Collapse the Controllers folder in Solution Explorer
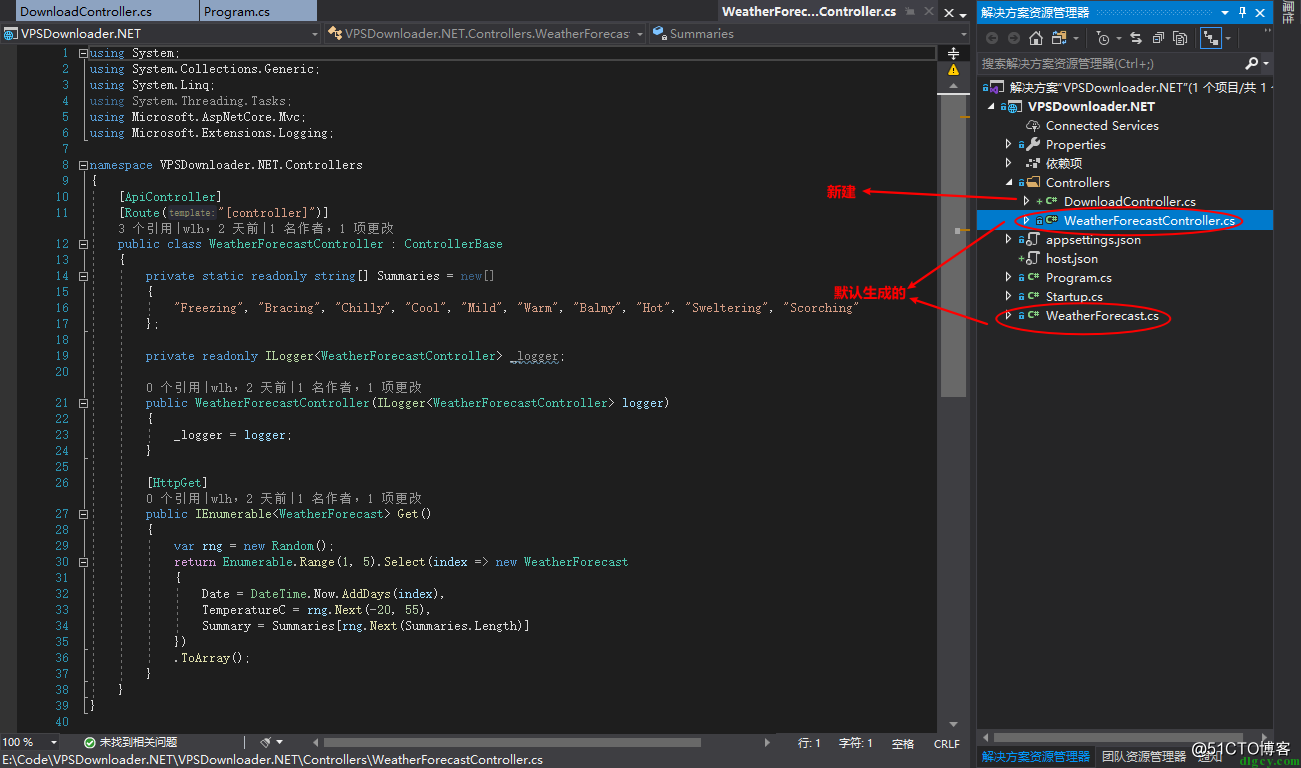The height and width of the screenshot is (768, 1301). click(1008, 182)
